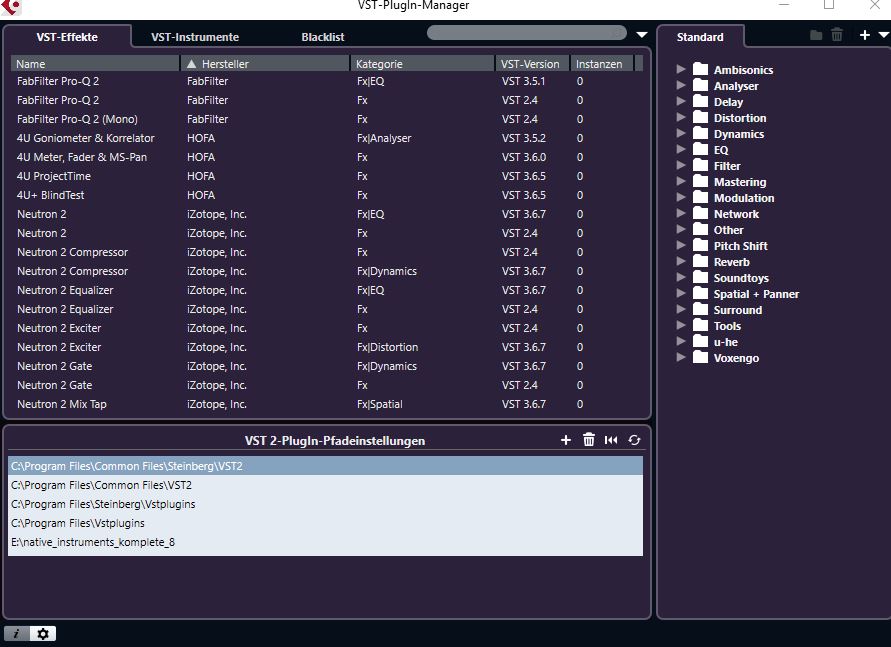Switch to the VST-Instrumente tab

pos(195,37)
